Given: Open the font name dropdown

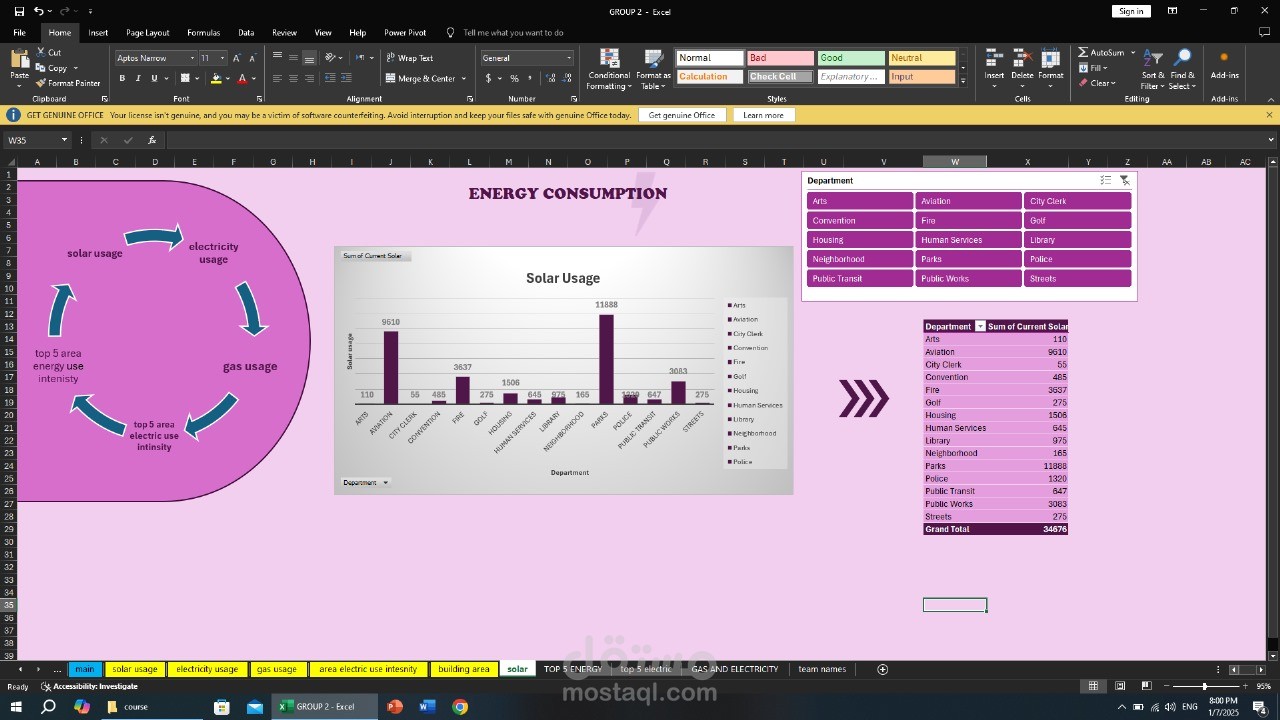Looking at the screenshot, I should point(192,58).
